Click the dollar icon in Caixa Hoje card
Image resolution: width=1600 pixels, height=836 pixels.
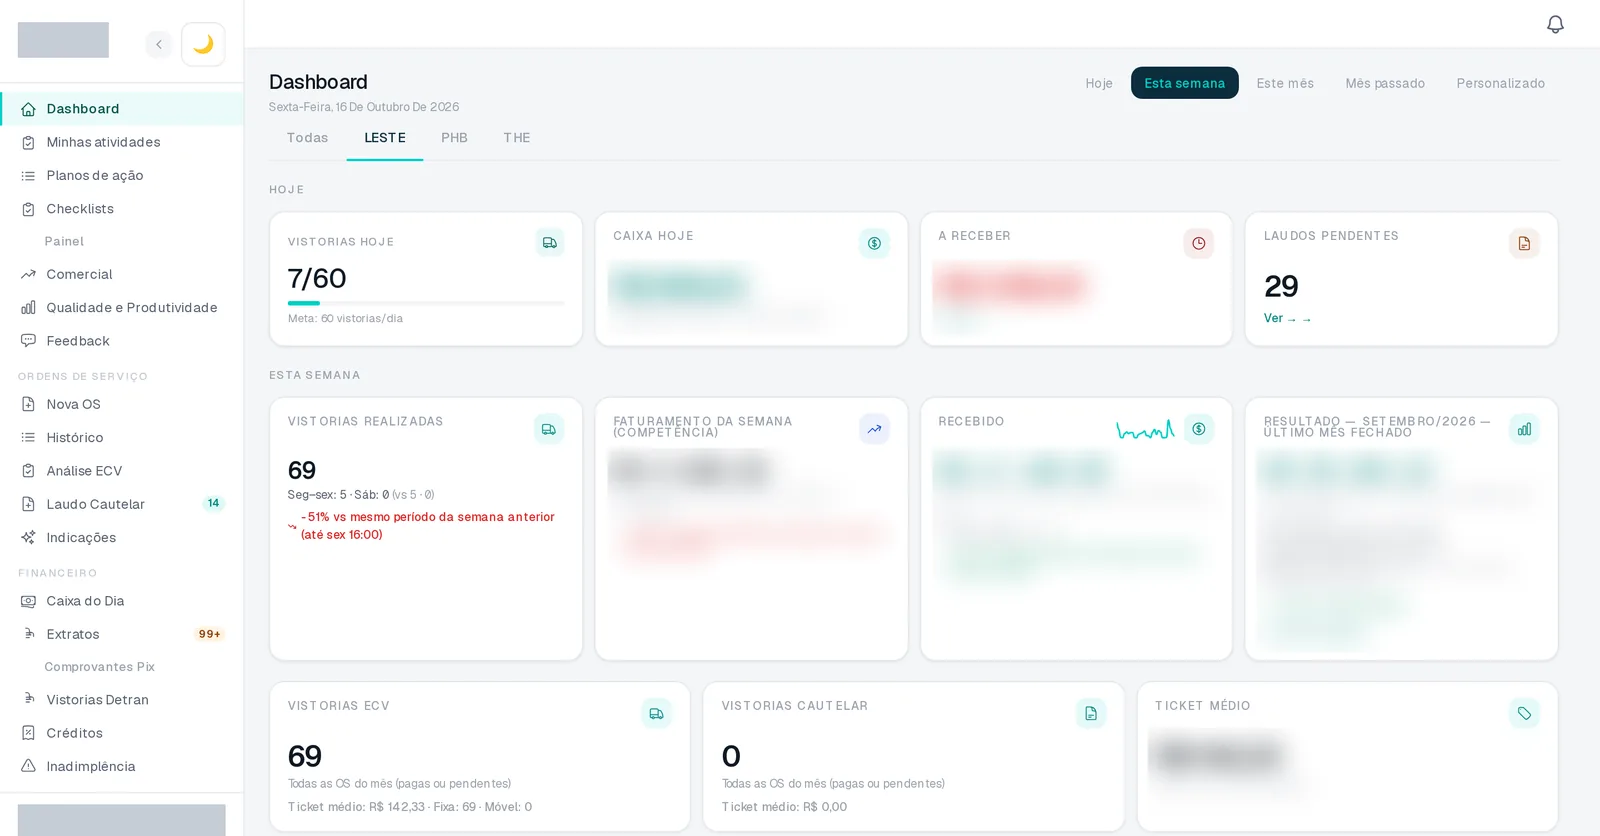tap(874, 243)
